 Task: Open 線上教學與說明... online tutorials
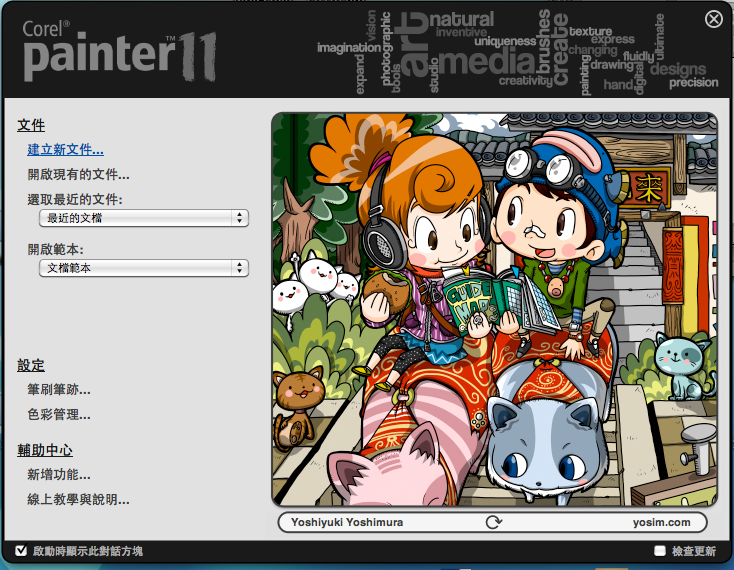(78, 499)
